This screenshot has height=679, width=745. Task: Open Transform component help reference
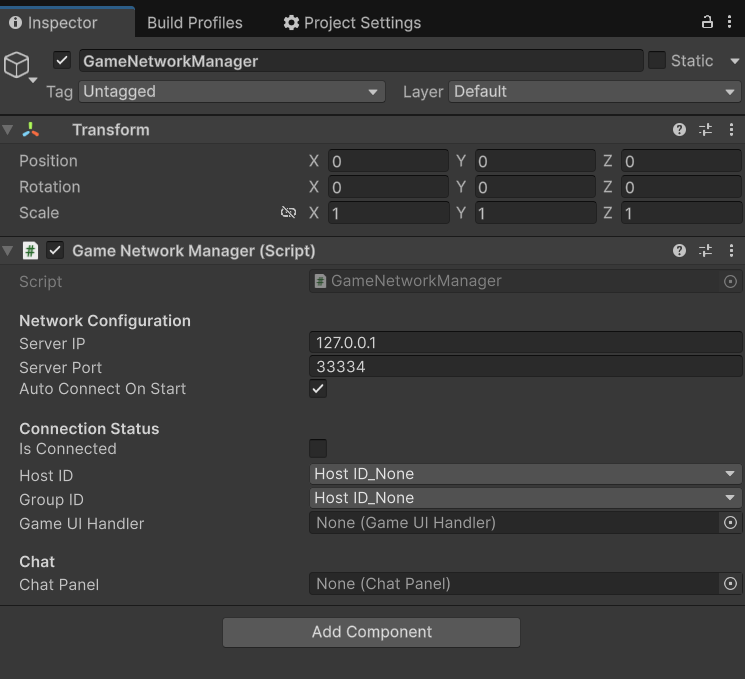679,129
